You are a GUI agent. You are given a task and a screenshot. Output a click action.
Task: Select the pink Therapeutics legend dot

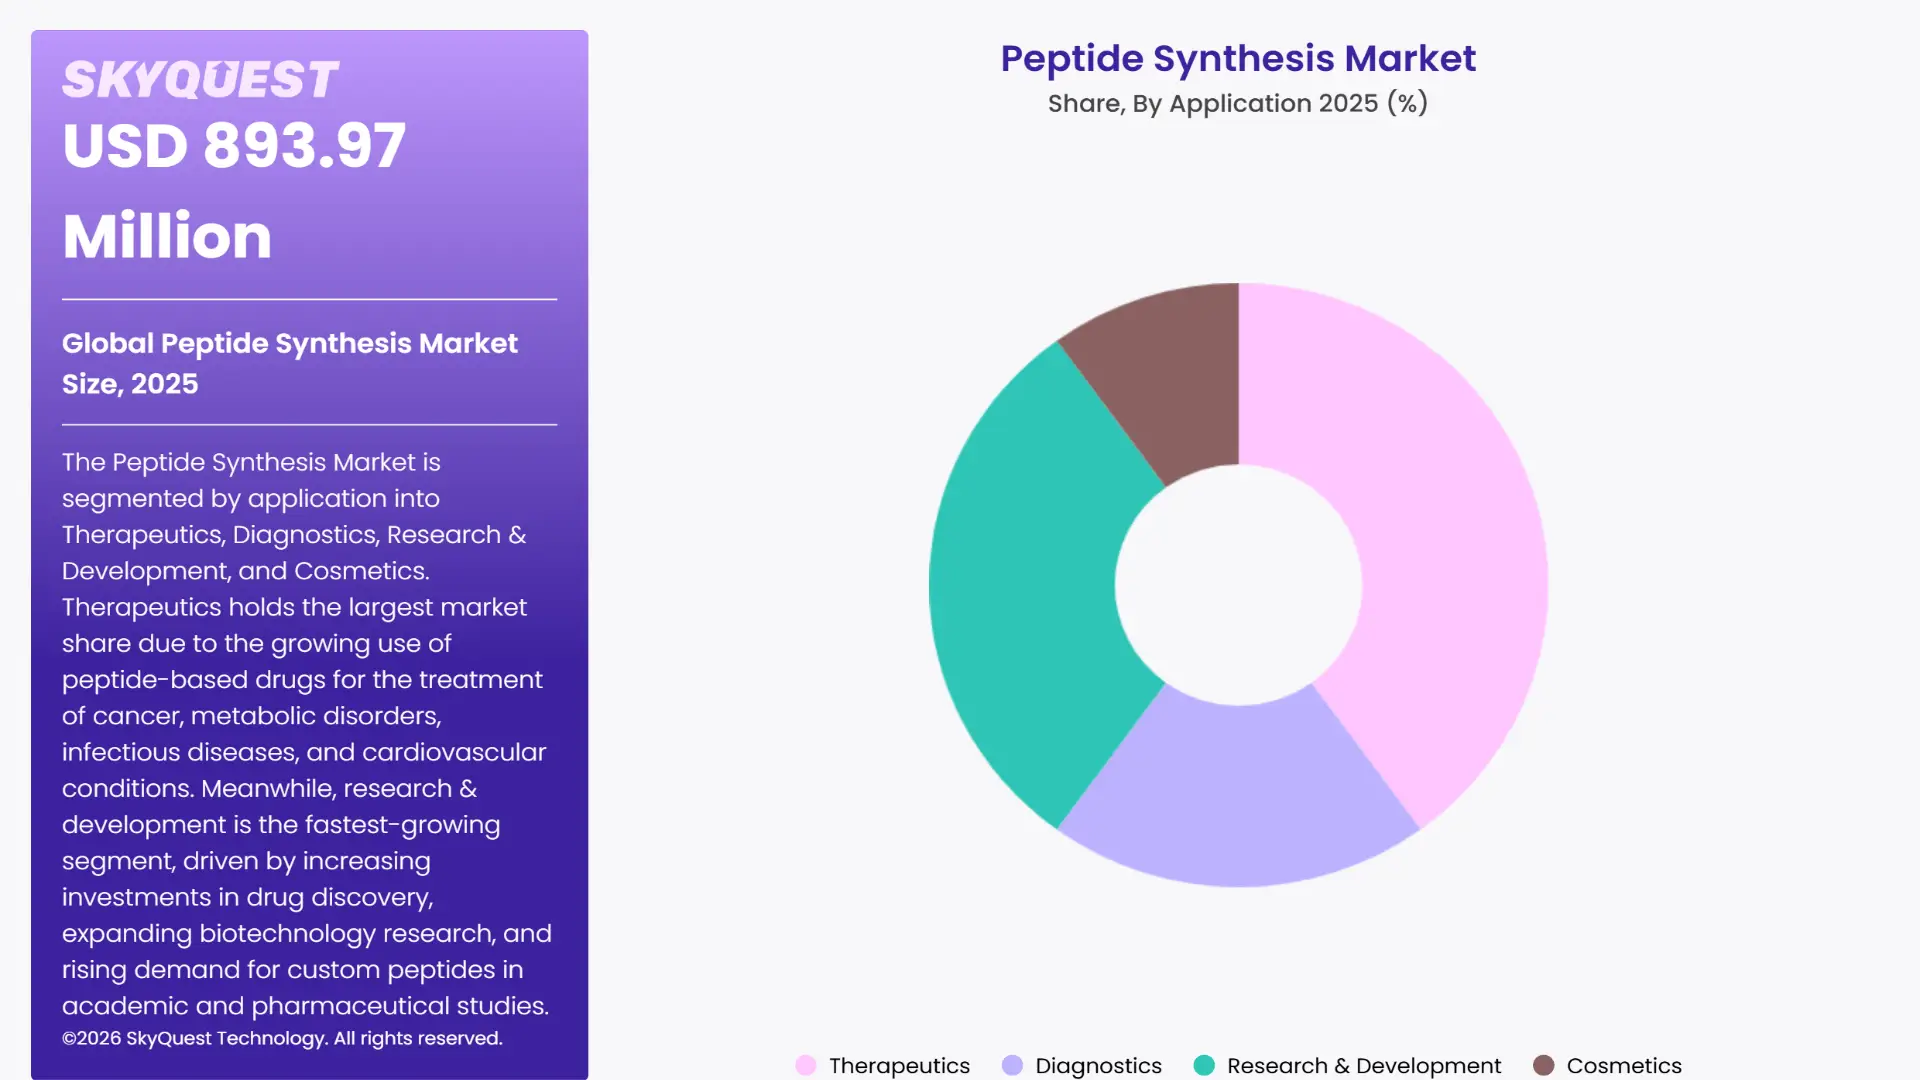[x=806, y=1065]
